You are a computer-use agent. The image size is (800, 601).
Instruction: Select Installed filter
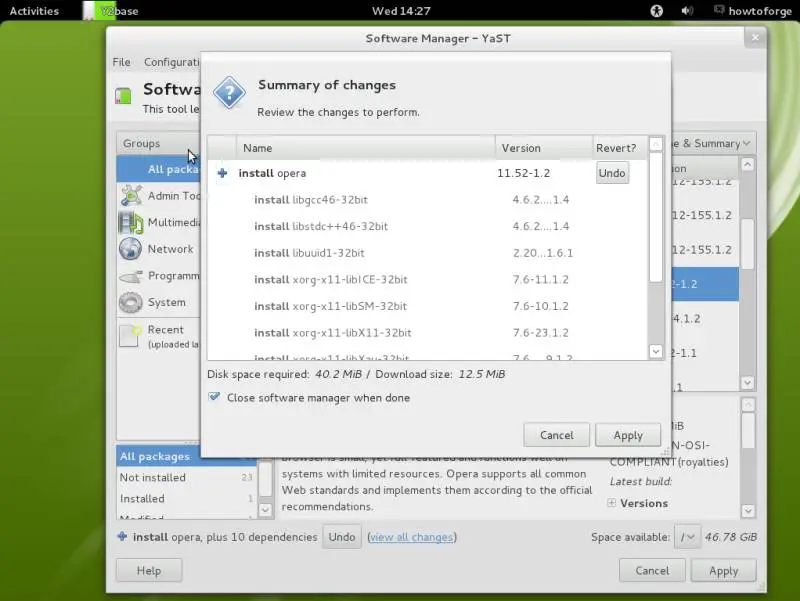(186, 498)
